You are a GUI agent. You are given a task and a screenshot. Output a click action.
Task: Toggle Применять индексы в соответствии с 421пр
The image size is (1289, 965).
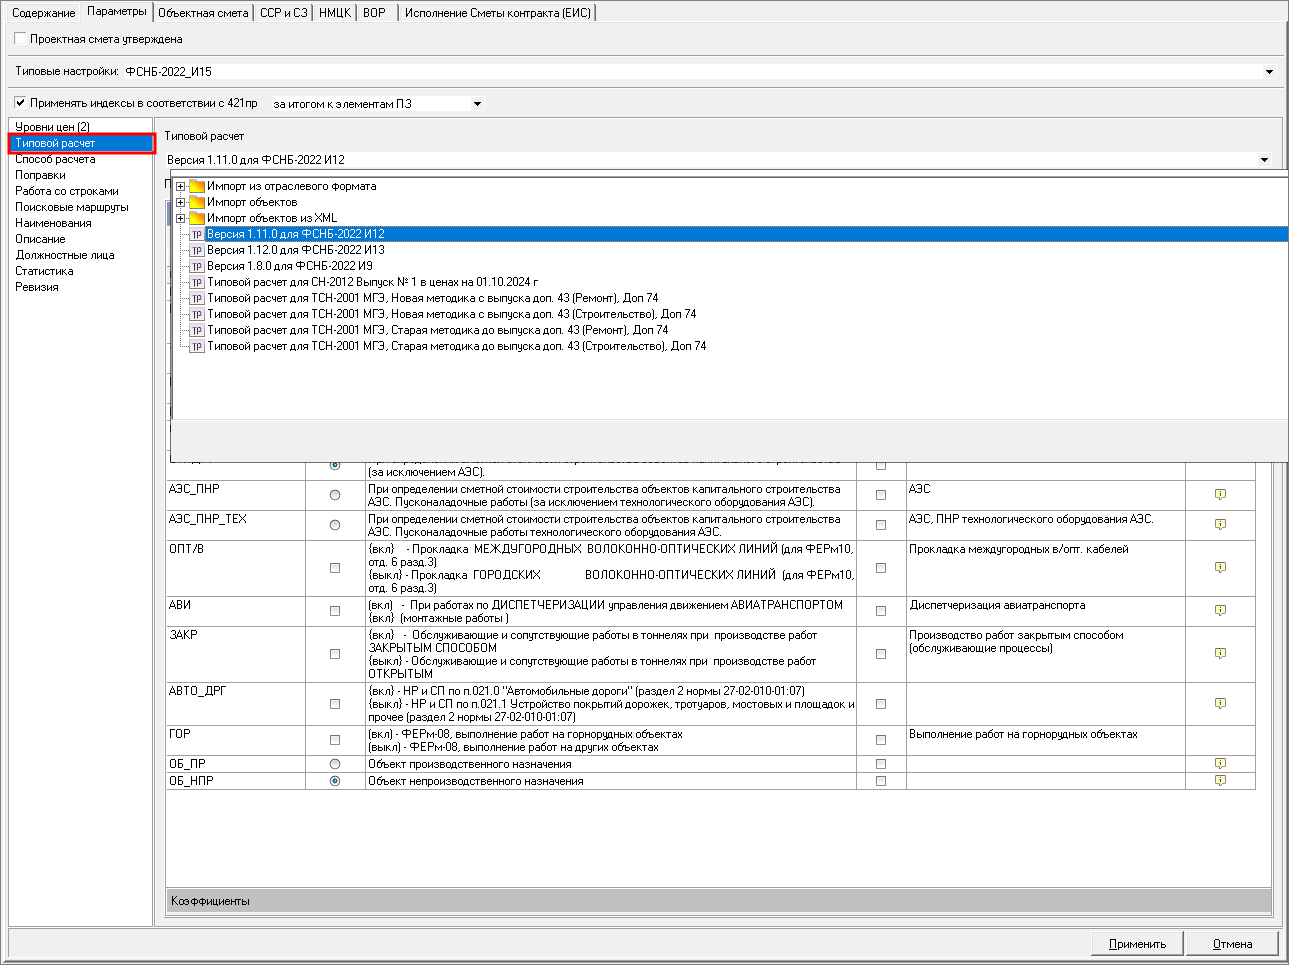pos(20,103)
